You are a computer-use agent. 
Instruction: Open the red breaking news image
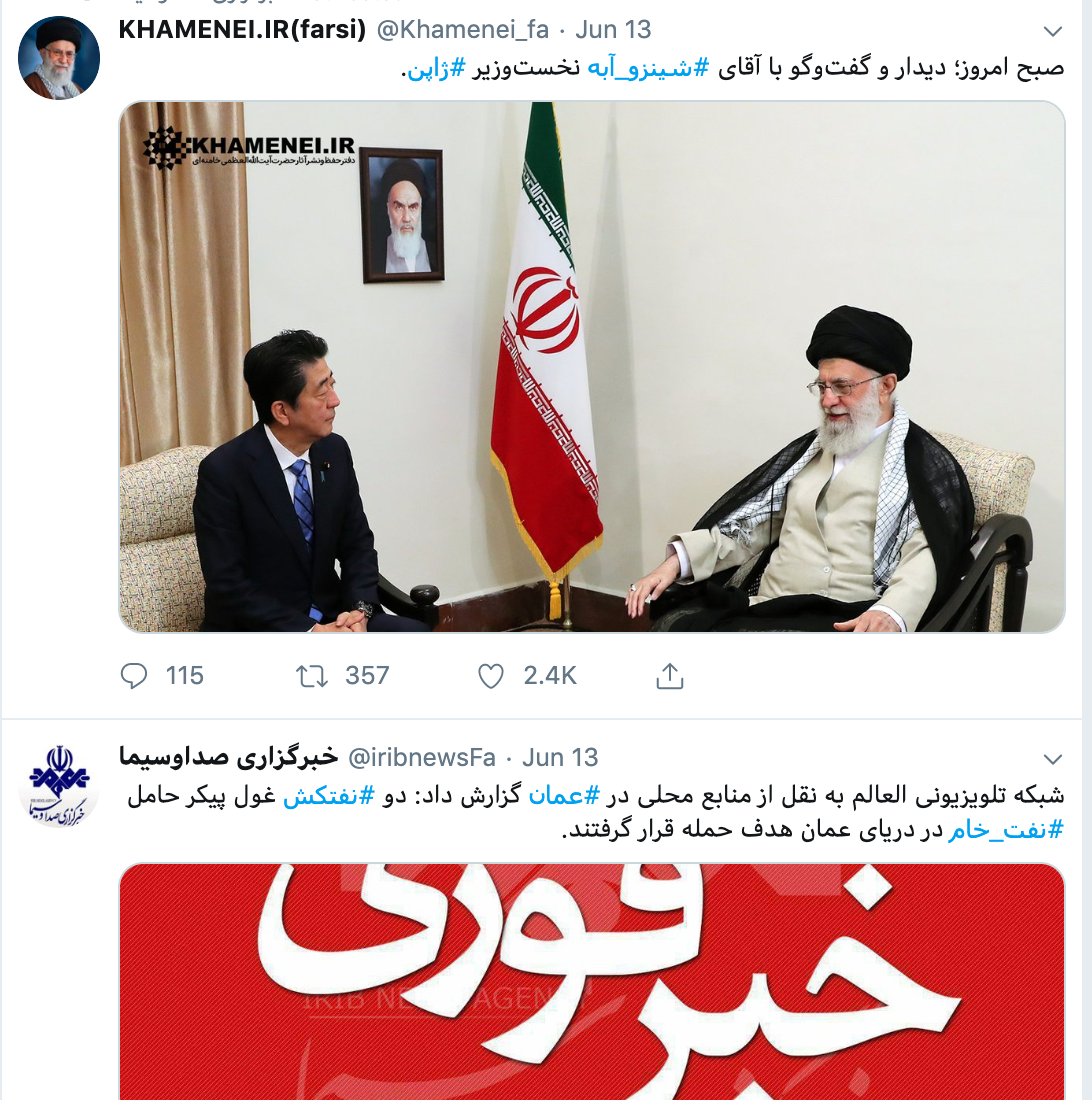[x=592, y=982]
